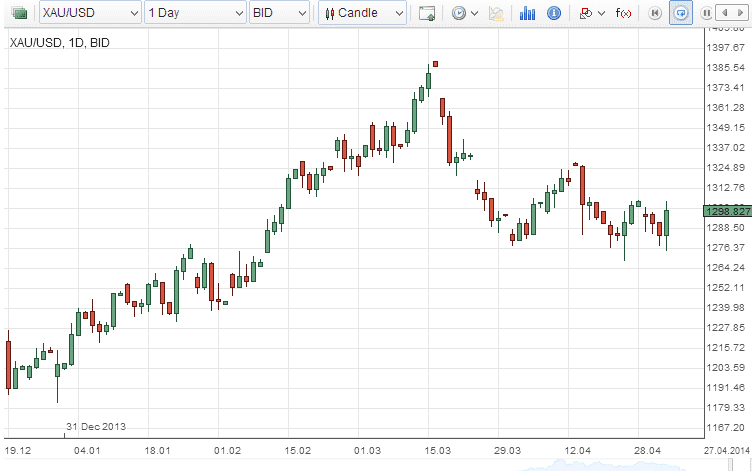Click the 15.02 date axis label
Image resolution: width=752 pixels, height=471 pixels.
pos(297,450)
